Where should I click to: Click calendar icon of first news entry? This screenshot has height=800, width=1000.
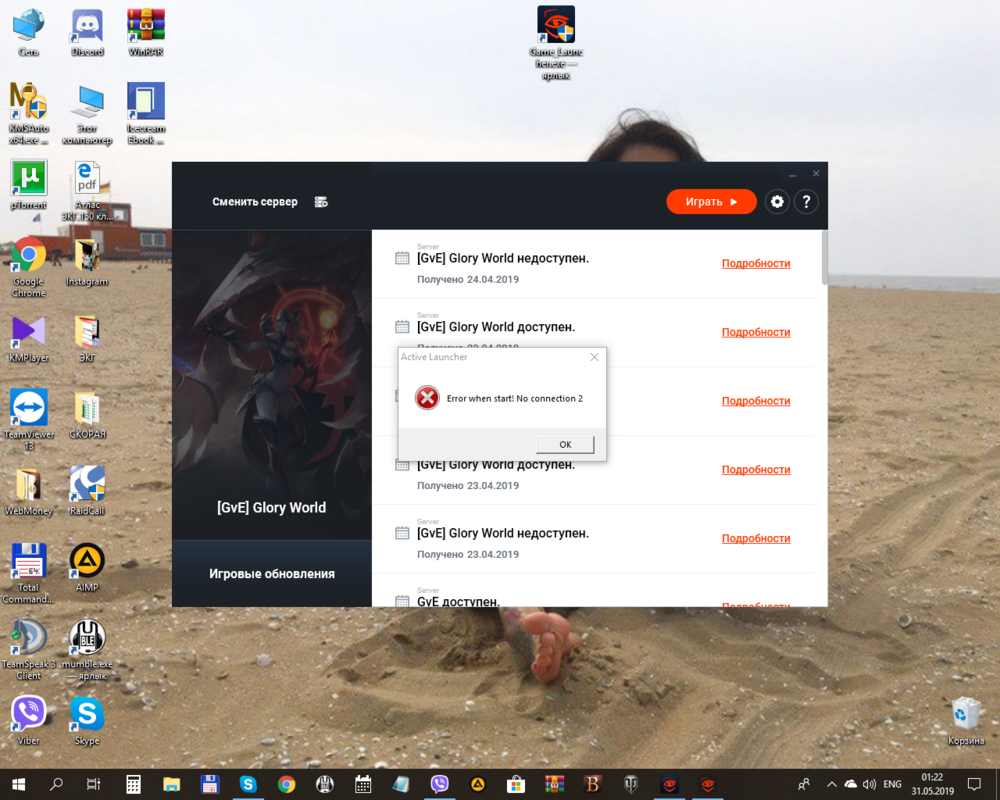pos(402,258)
